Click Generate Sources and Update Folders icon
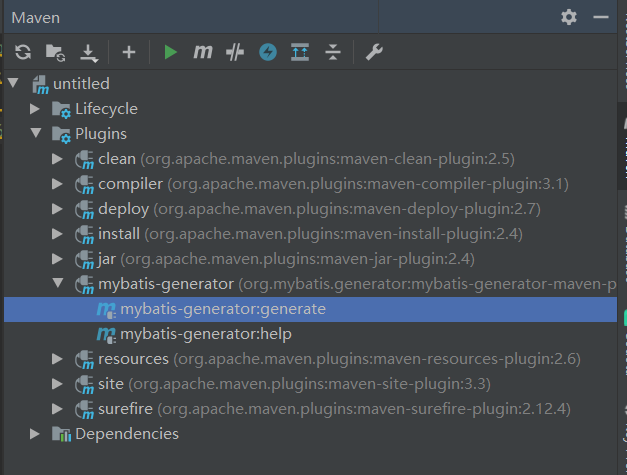 [55, 52]
